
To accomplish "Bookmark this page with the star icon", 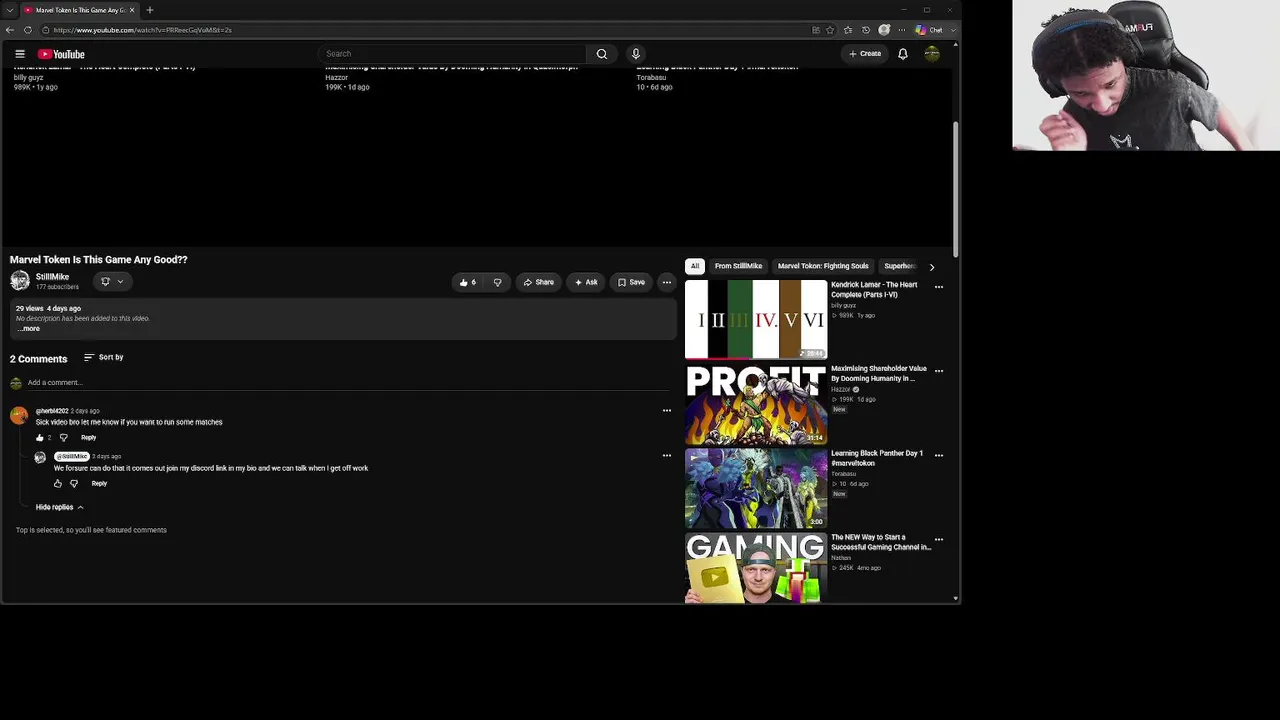I will [830, 30].
